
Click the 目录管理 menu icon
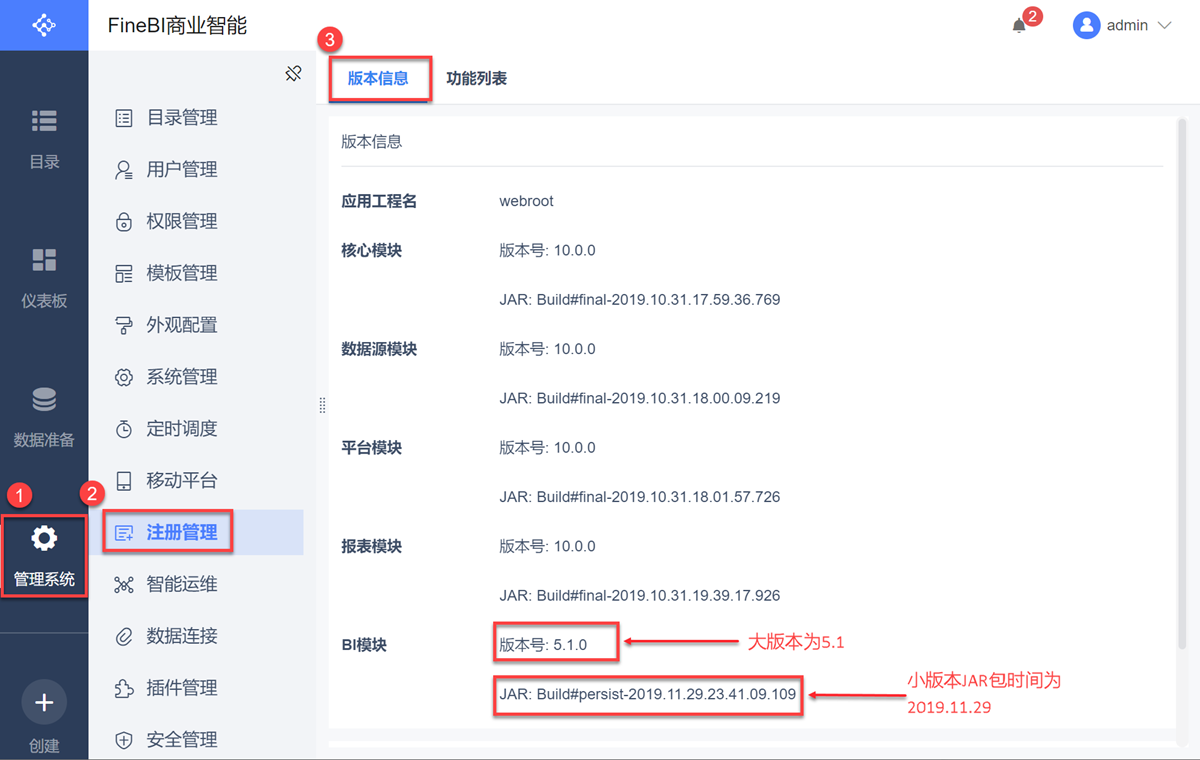pyautogui.click(x=124, y=118)
